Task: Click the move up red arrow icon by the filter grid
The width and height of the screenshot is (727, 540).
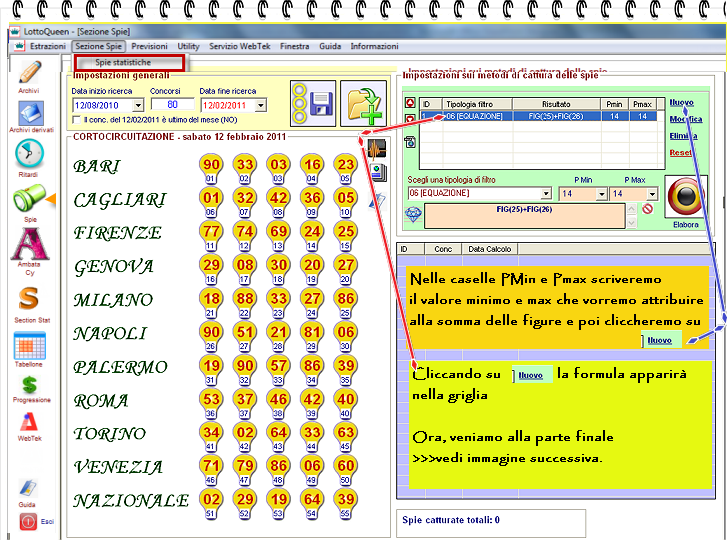Action: (410, 103)
